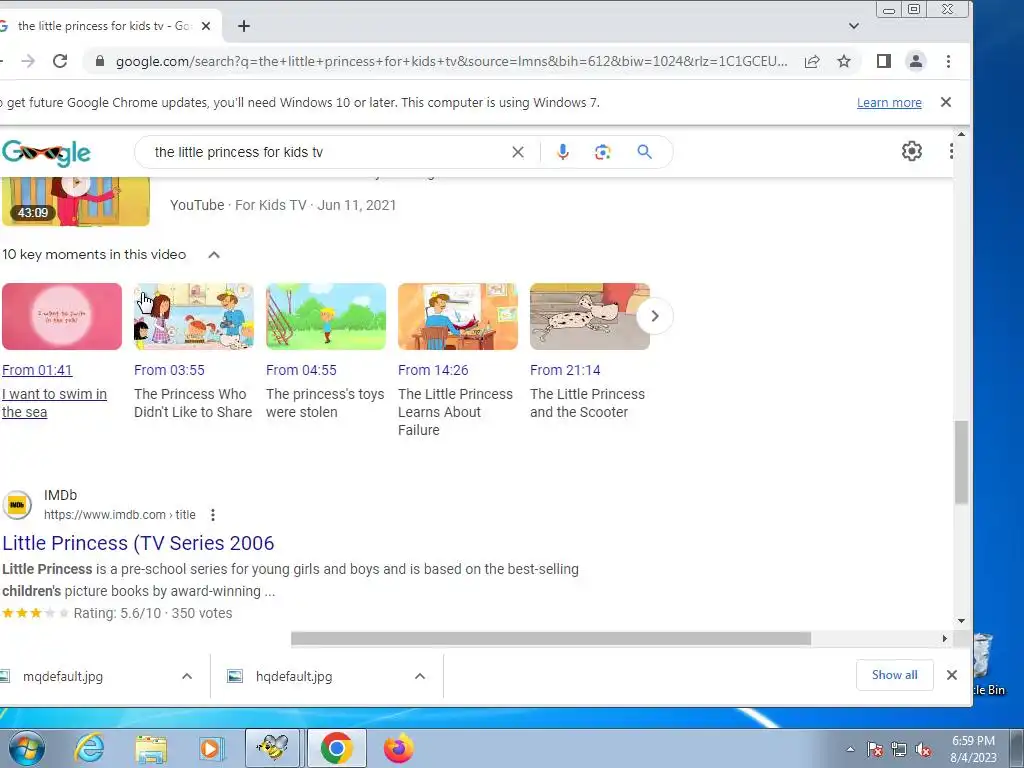Bookmark this page with the star icon
Image resolution: width=1024 pixels, height=768 pixels.
844,61
